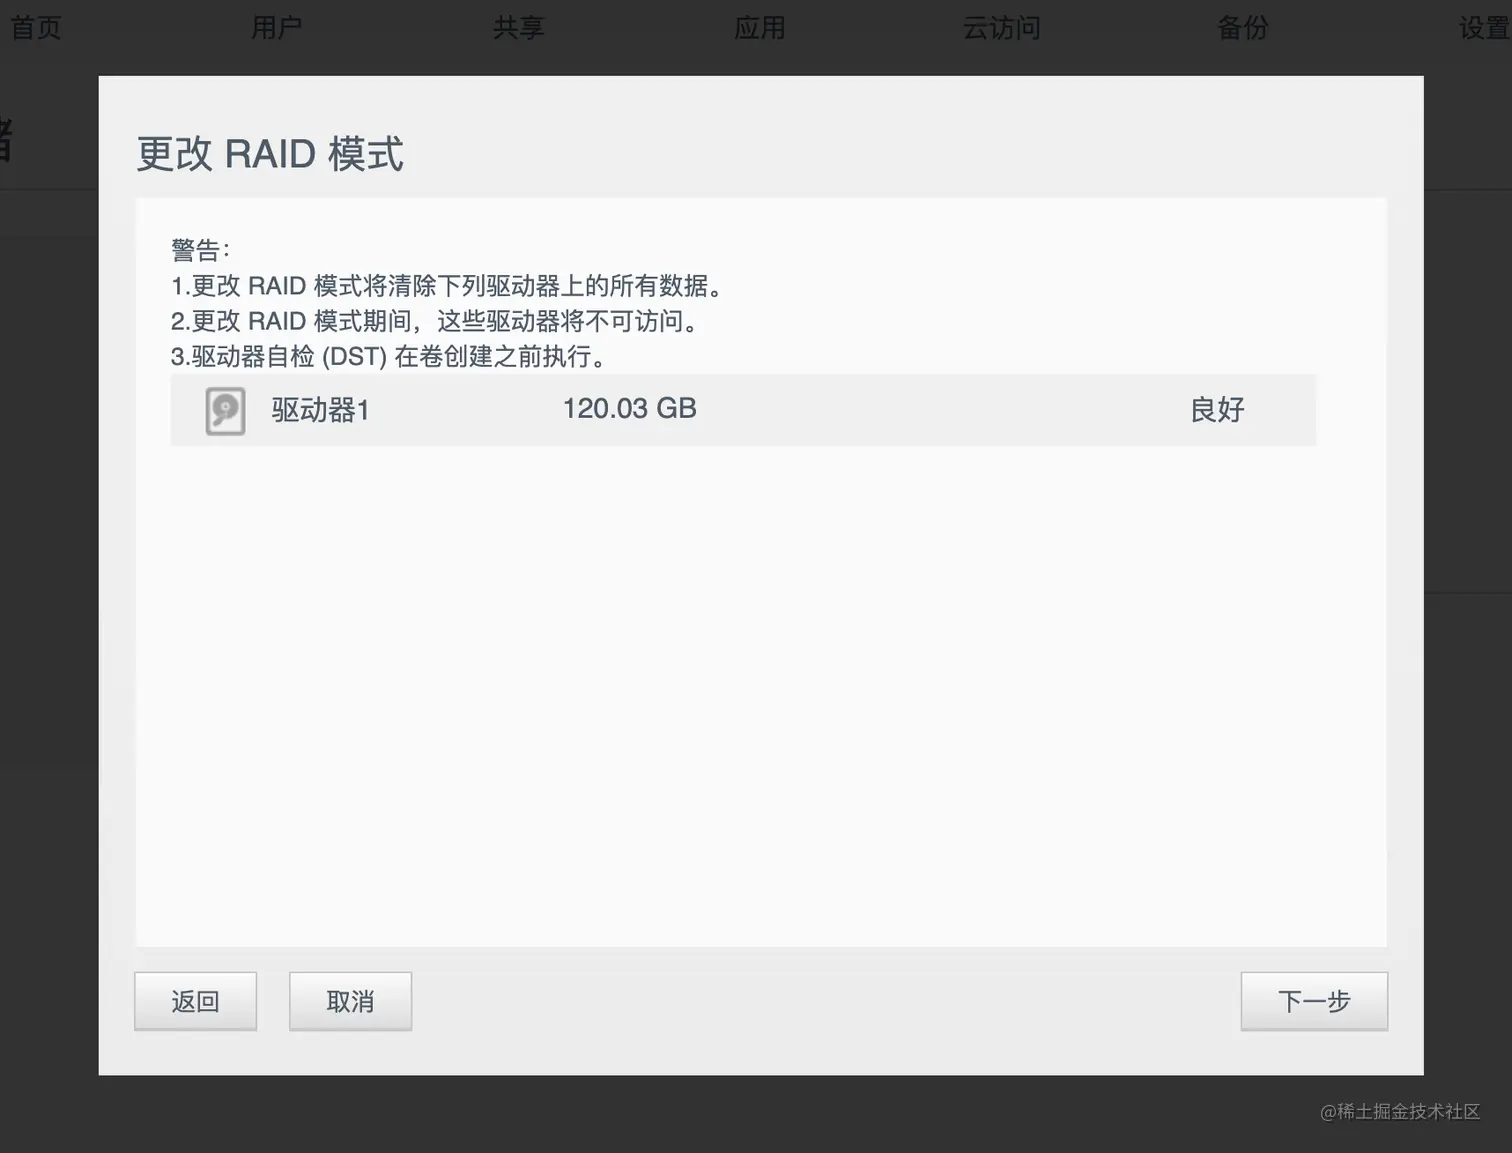Open the 首页 home menu item
The image size is (1512, 1153).
(x=35, y=28)
